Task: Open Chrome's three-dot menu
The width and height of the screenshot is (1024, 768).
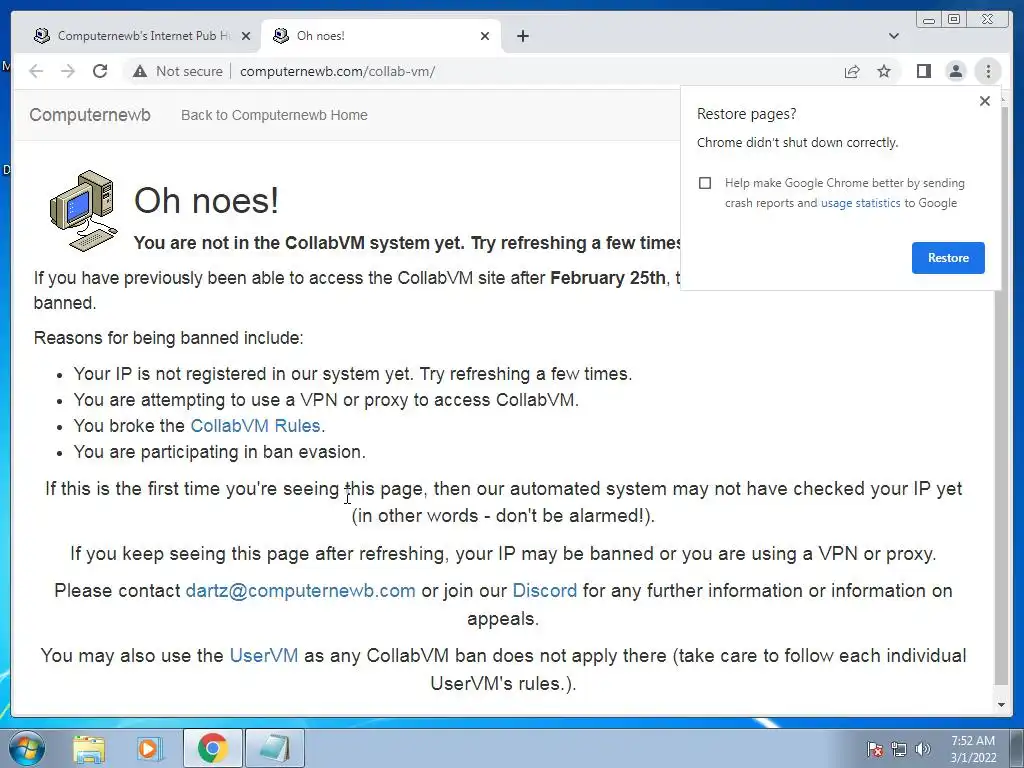Action: click(988, 71)
